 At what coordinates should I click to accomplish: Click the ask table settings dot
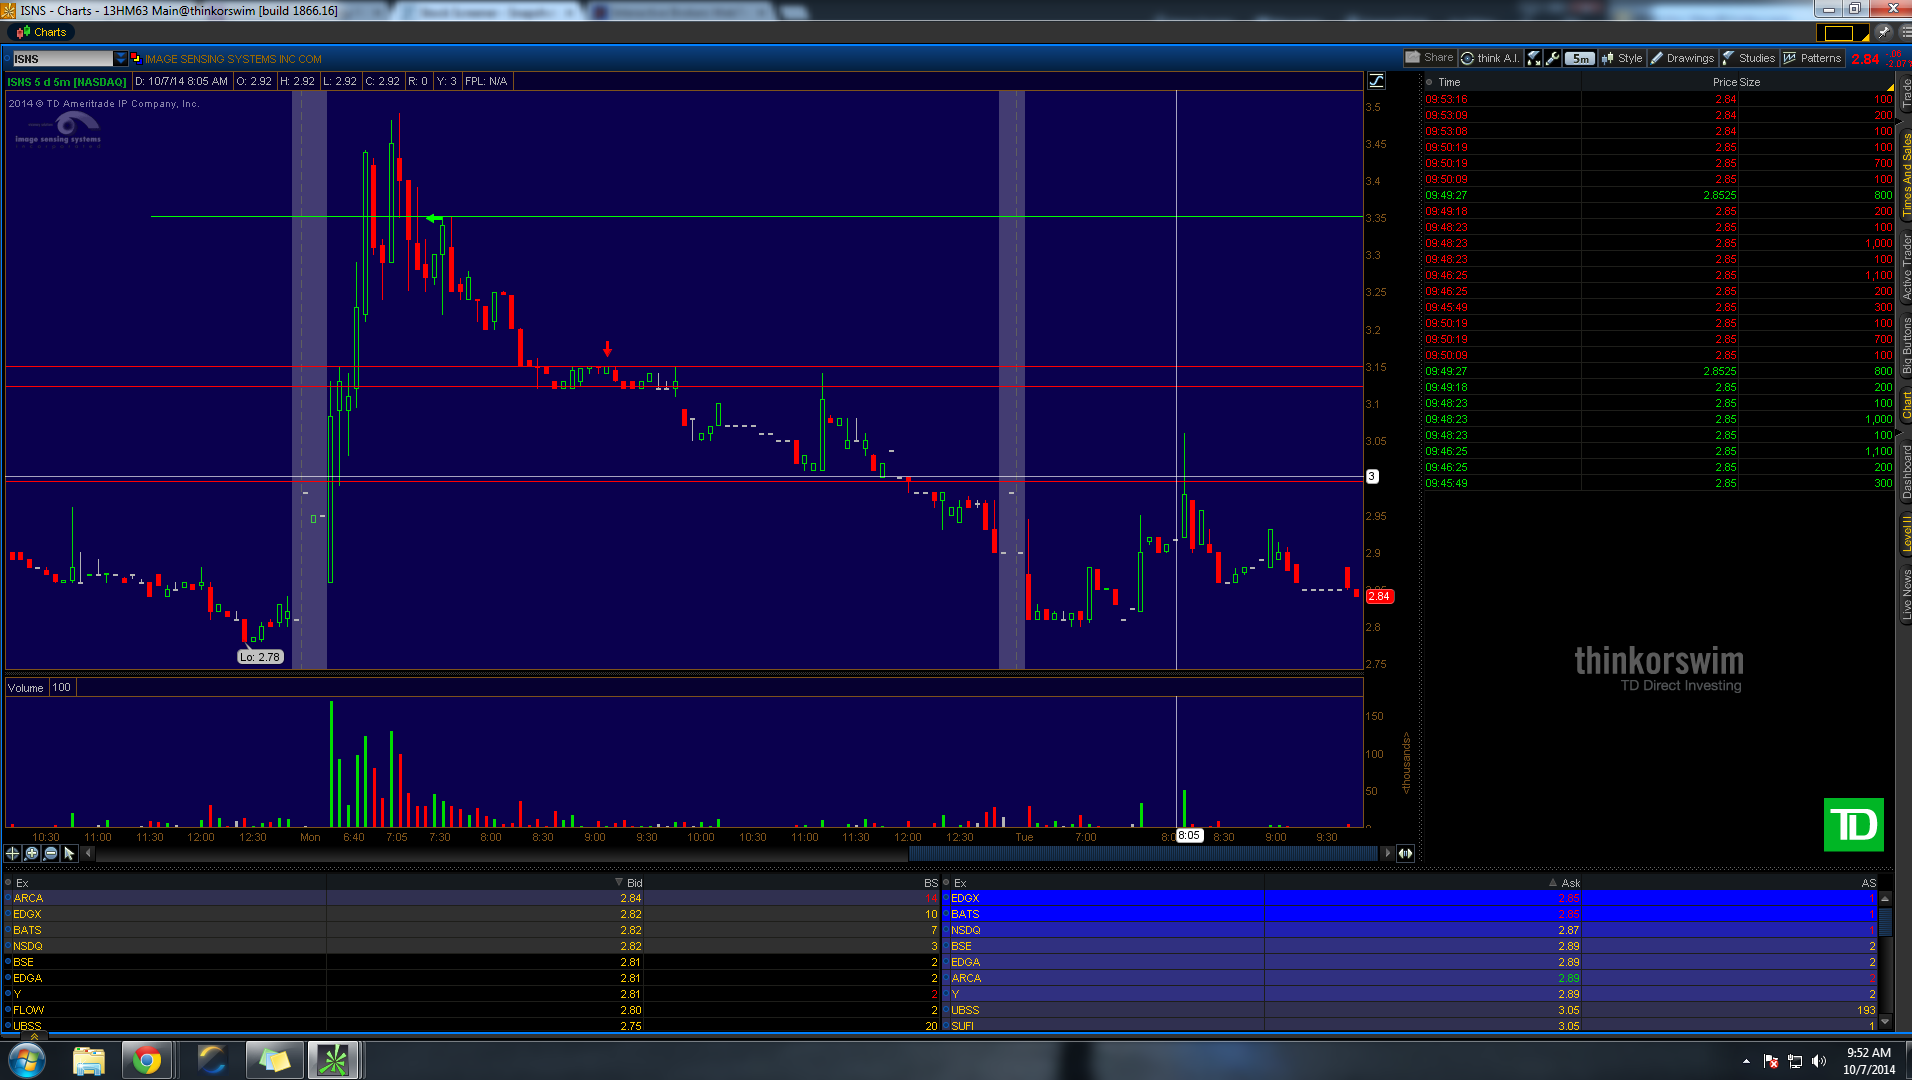click(x=946, y=883)
